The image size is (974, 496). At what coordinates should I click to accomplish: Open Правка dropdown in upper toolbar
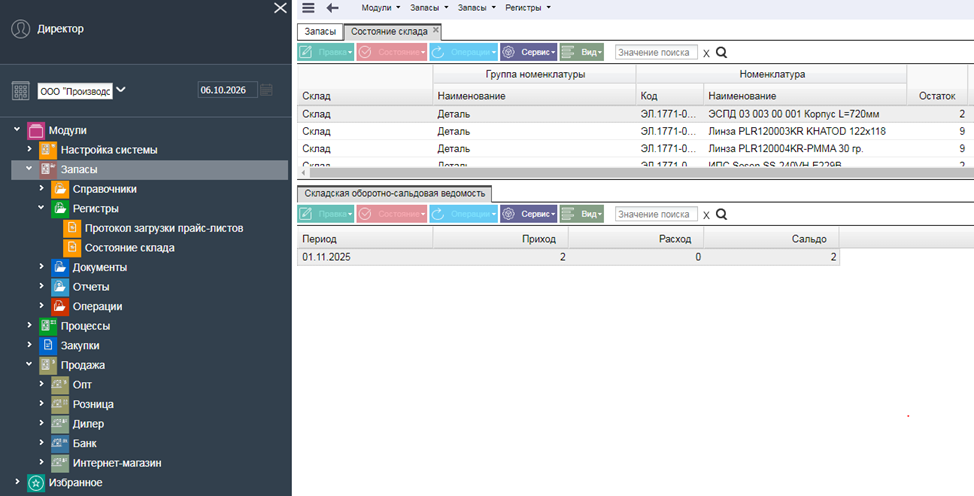tap(325, 53)
